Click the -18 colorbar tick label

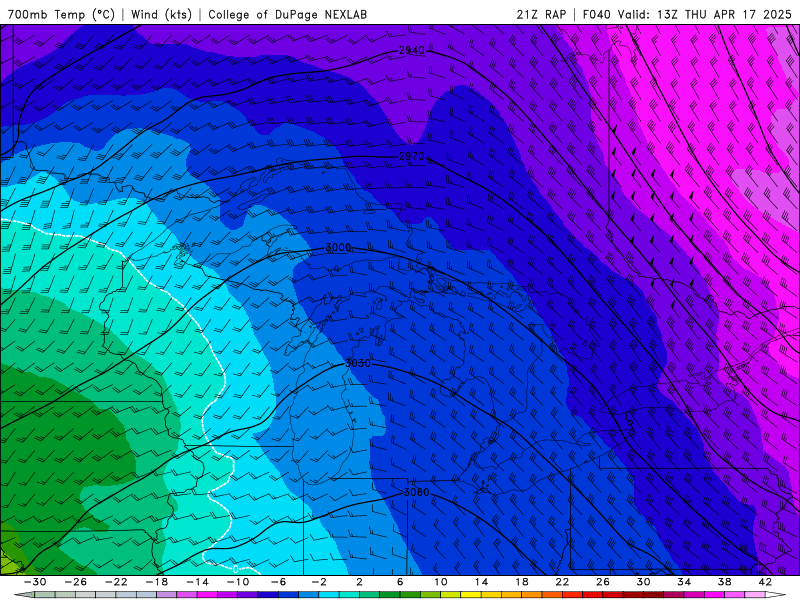coord(157,582)
